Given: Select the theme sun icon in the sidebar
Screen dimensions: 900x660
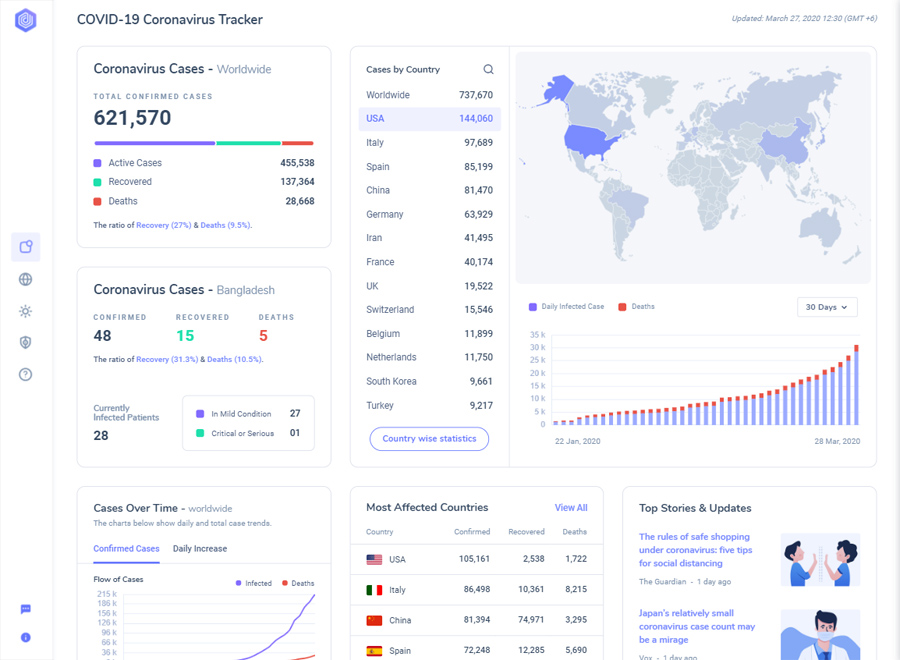Looking at the screenshot, I should coord(25,311).
